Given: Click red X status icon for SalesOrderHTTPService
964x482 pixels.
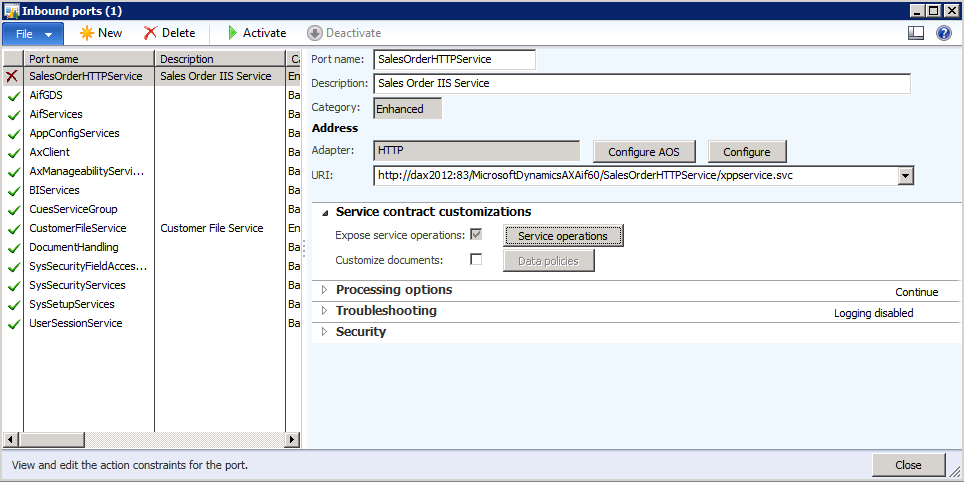Looking at the screenshot, I should (x=13, y=76).
